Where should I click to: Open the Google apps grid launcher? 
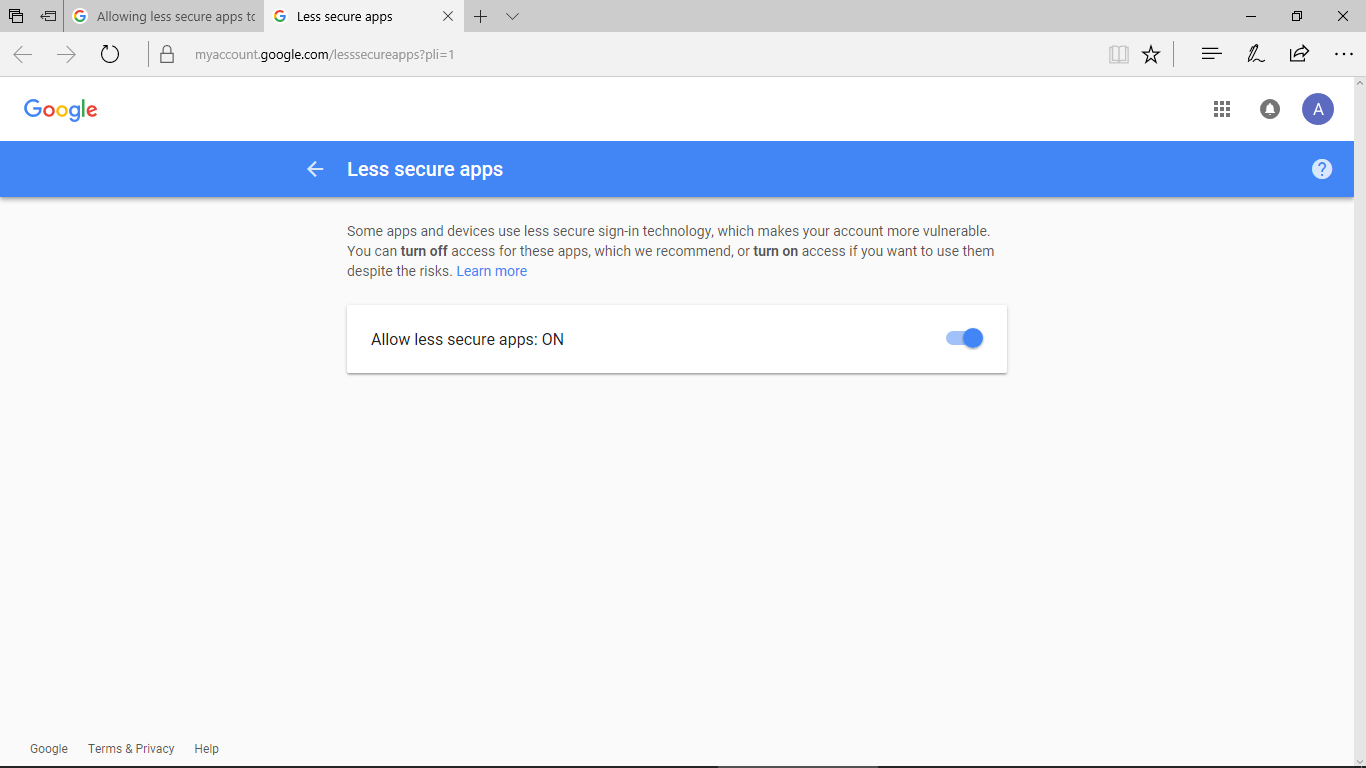(1221, 109)
